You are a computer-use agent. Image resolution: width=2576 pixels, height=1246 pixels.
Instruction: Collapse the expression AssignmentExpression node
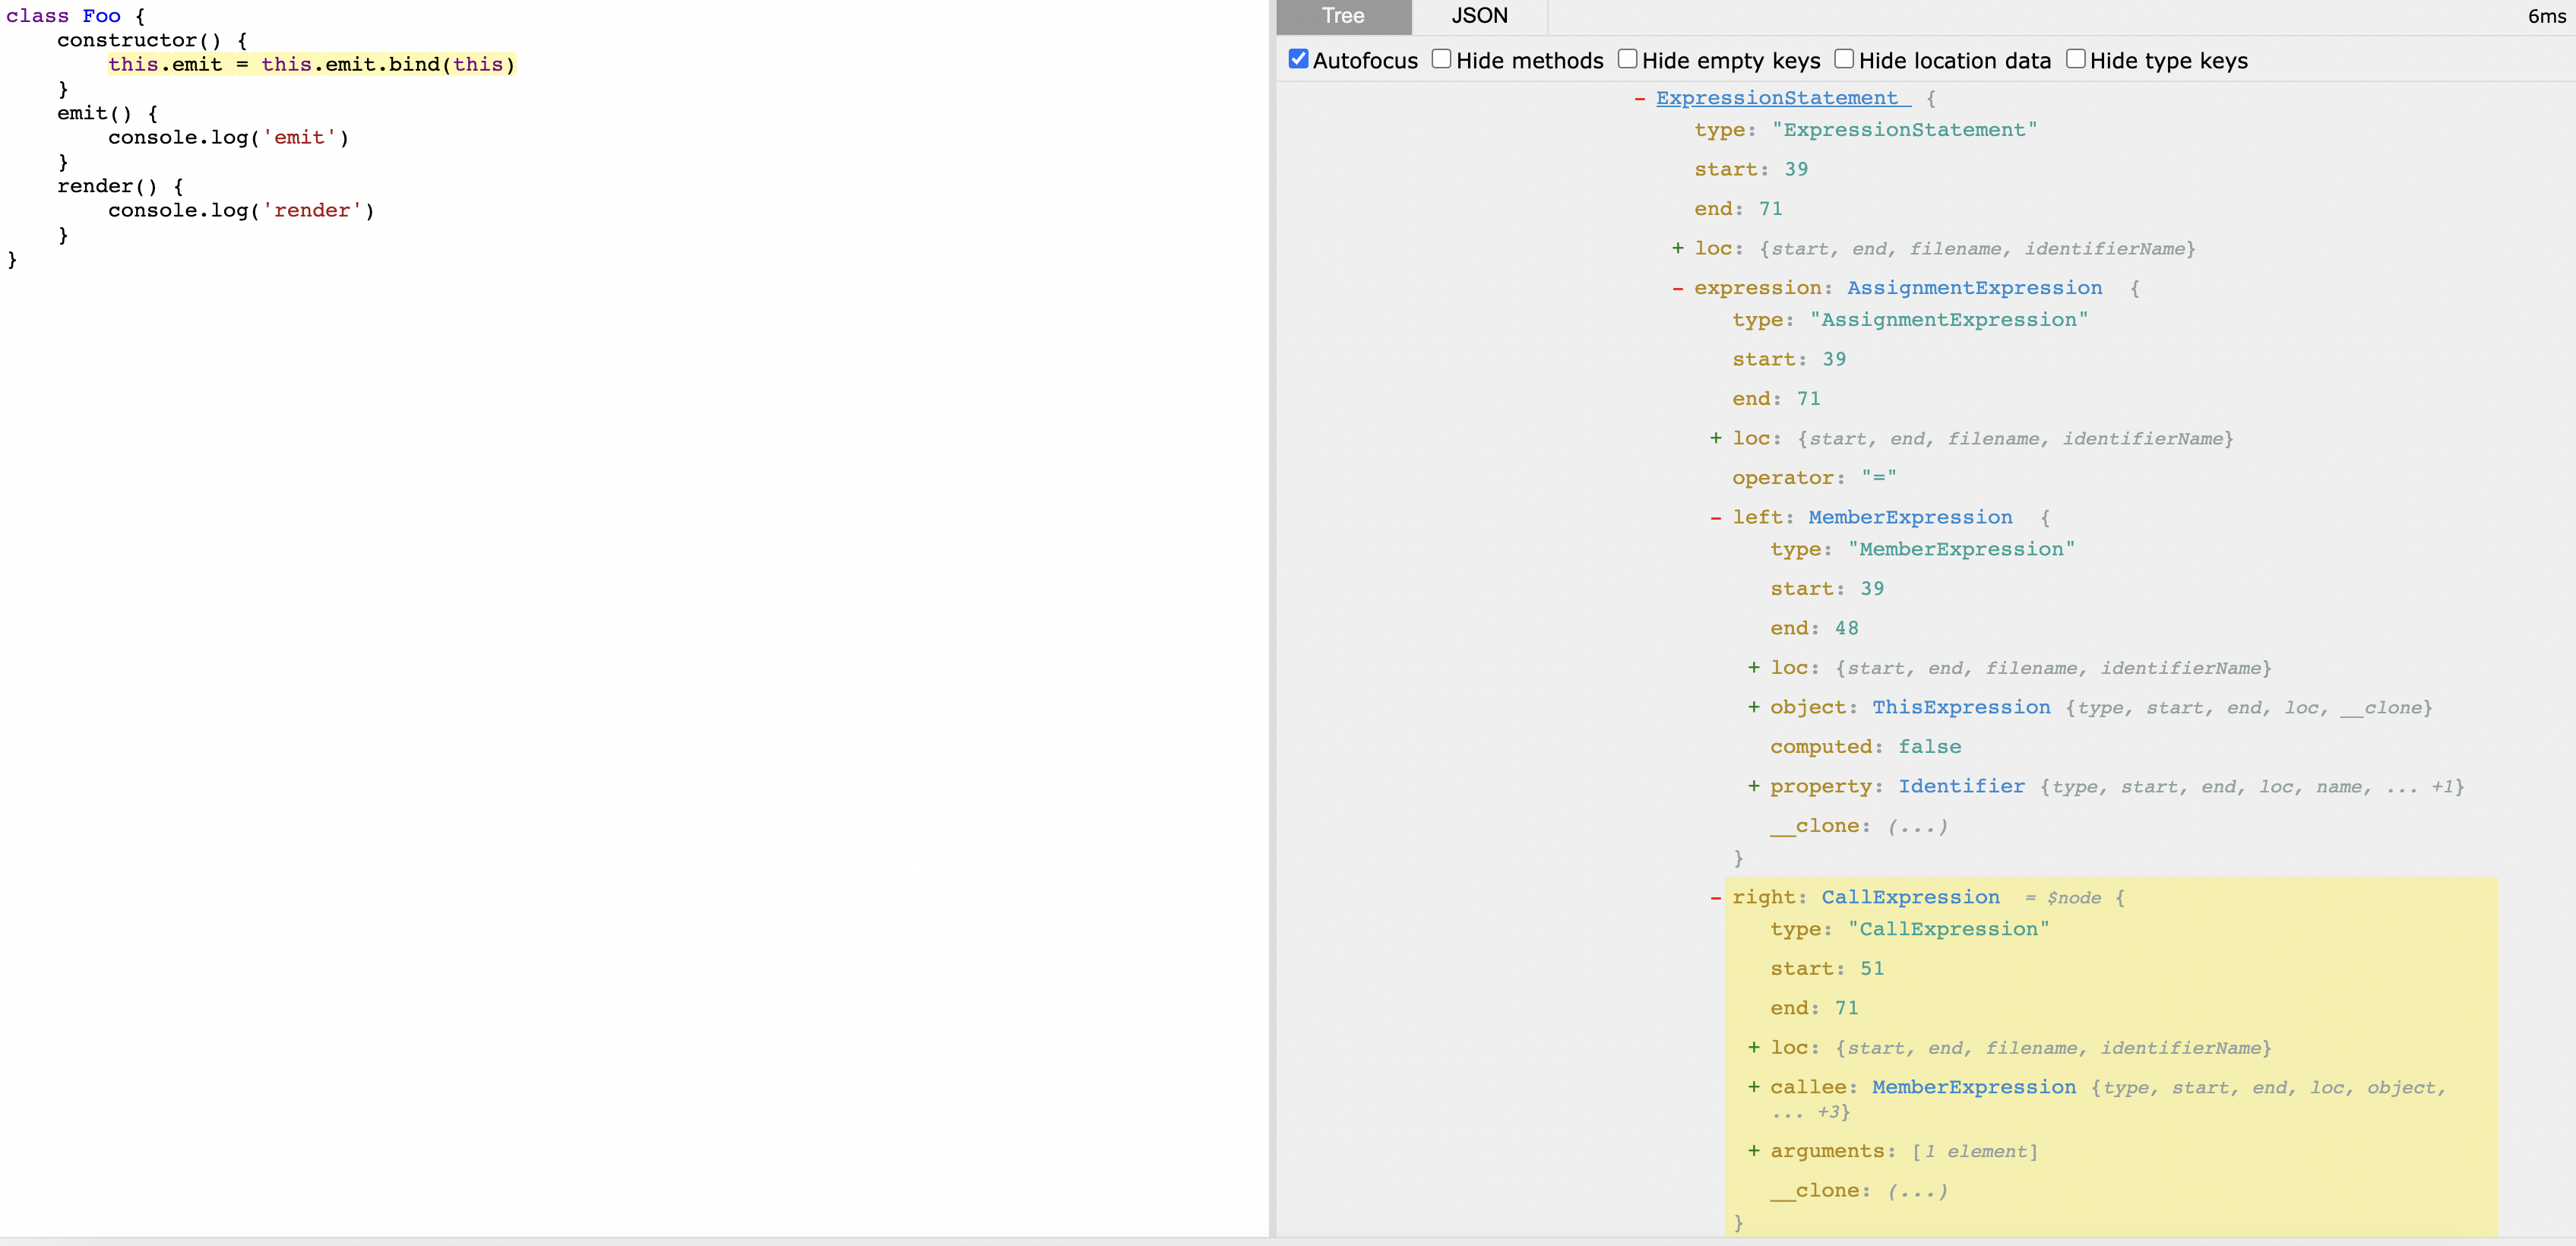1678,288
